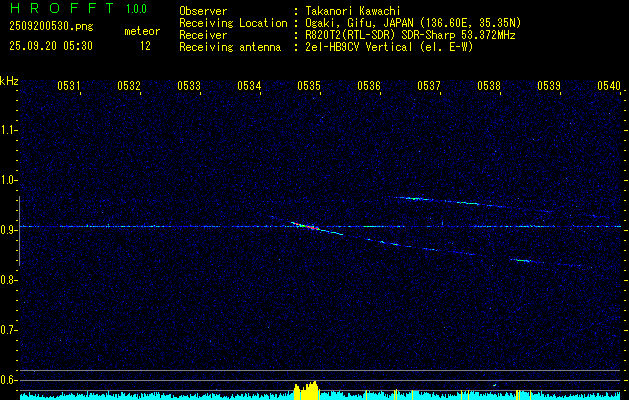Click the 'meteor' count label
Viewport: 629px width, 400px height.
pos(142,31)
